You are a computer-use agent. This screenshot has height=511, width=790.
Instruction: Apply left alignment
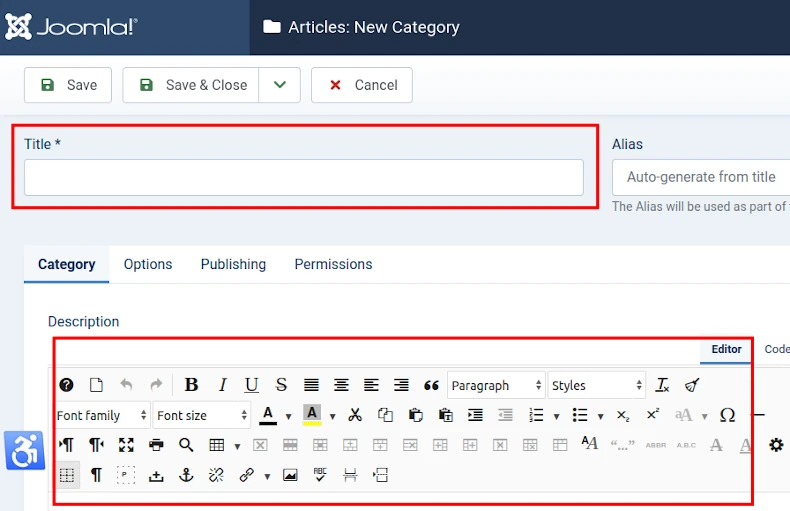pyautogui.click(x=371, y=386)
